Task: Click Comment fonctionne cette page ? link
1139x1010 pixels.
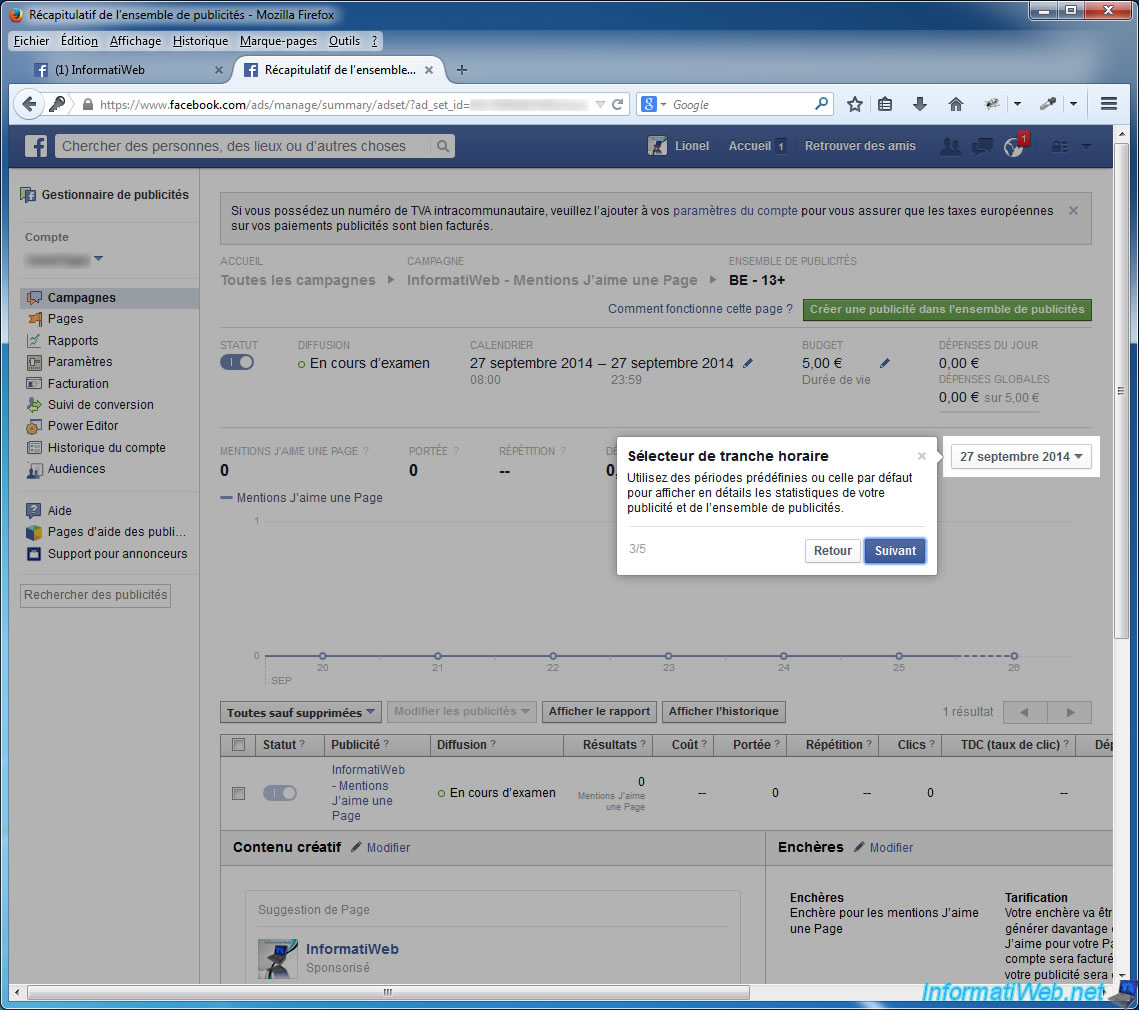Action: 700,309
